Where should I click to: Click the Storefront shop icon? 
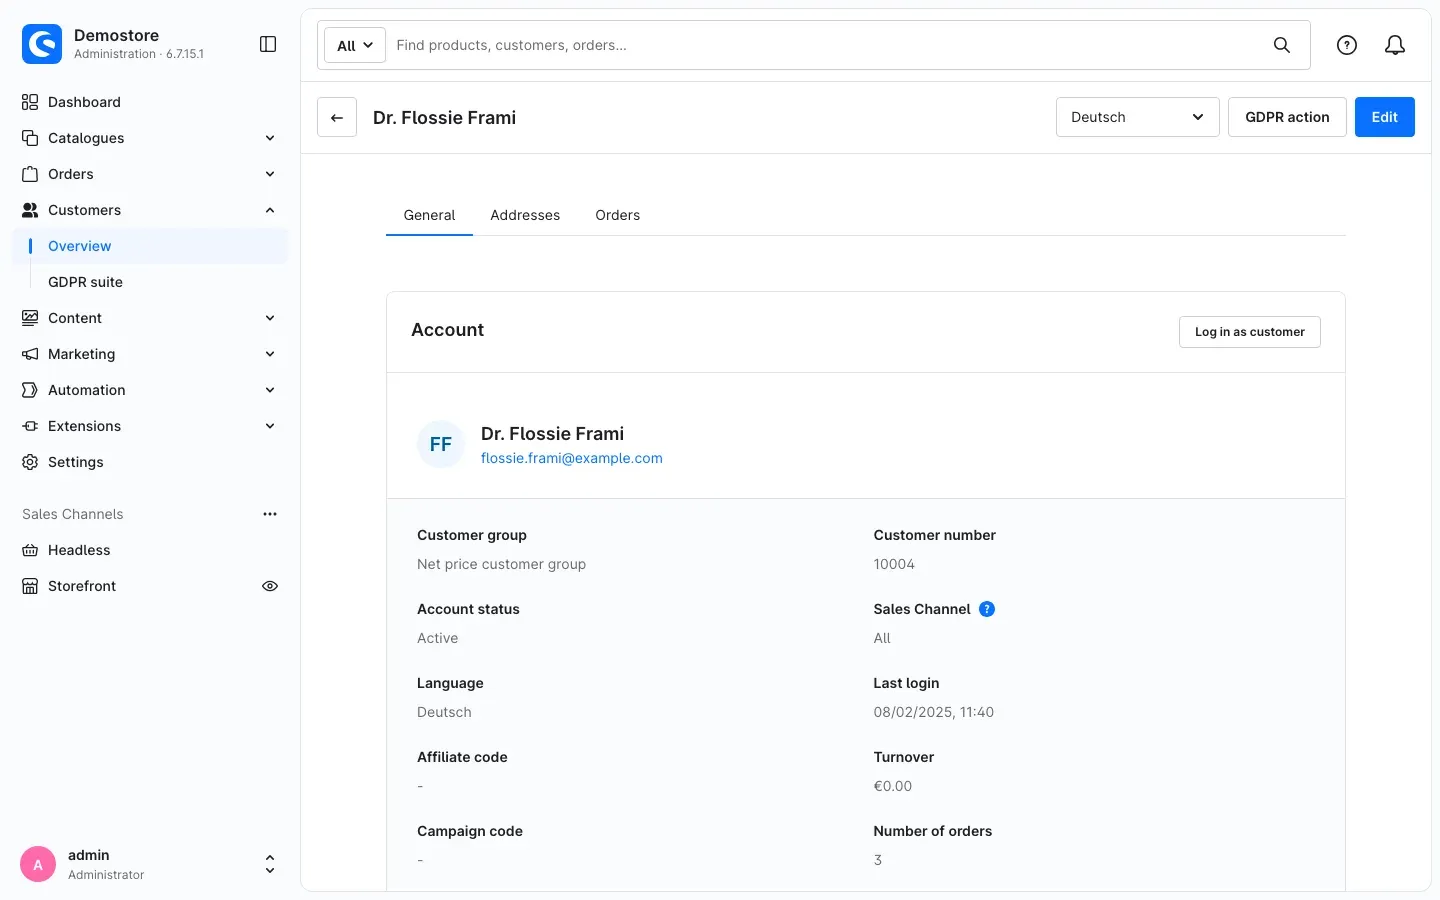pyautogui.click(x=30, y=586)
